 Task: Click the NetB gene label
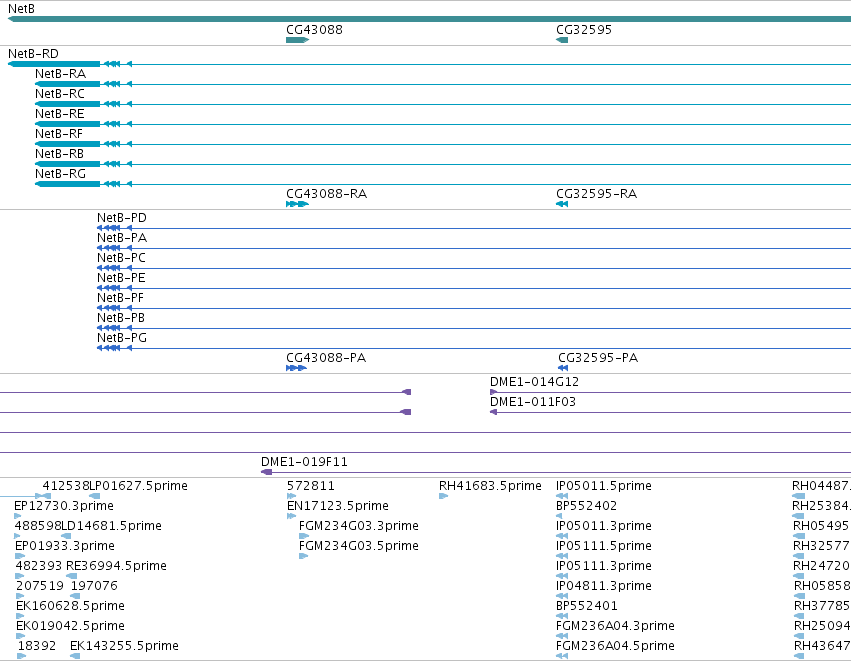coord(21,9)
